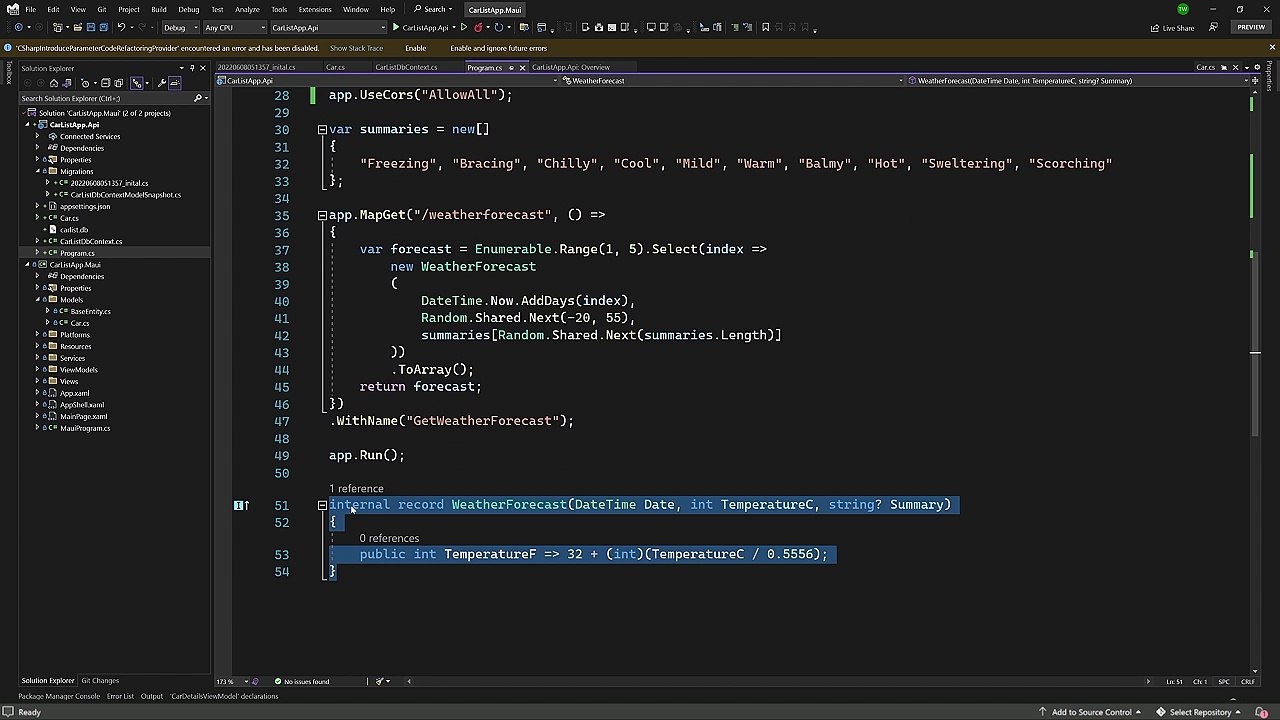The width and height of the screenshot is (1280, 720).
Task: Switch to CarListDbContext.cs editor tab
Action: pyautogui.click(x=406, y=67)
